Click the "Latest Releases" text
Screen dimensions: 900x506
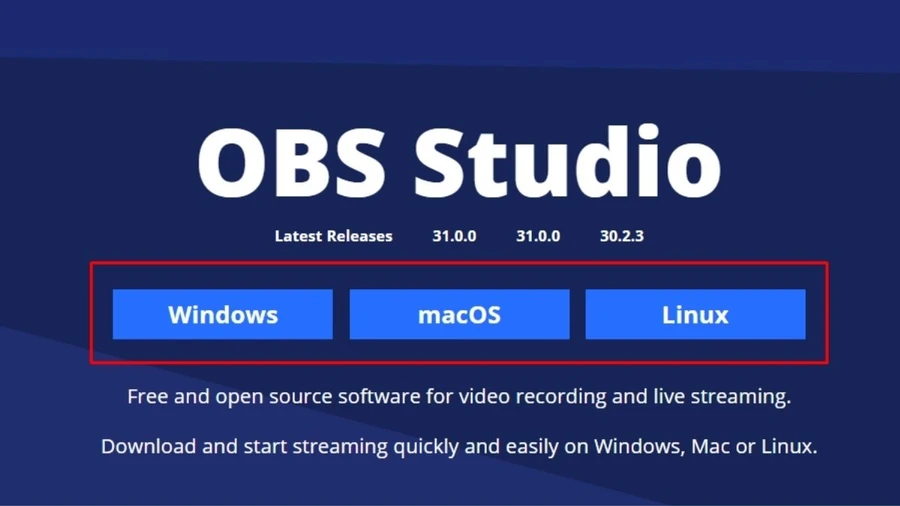pyautogui.click(x=333, y=236)
